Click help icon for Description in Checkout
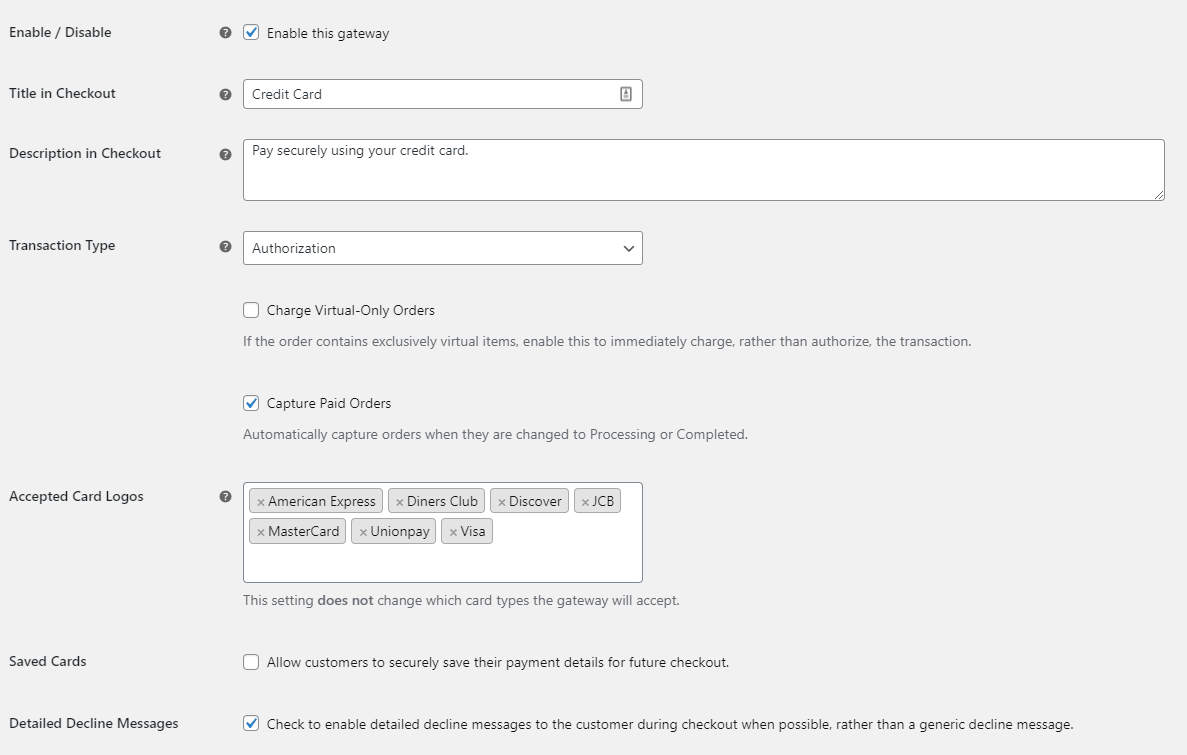 coord(225,154)
